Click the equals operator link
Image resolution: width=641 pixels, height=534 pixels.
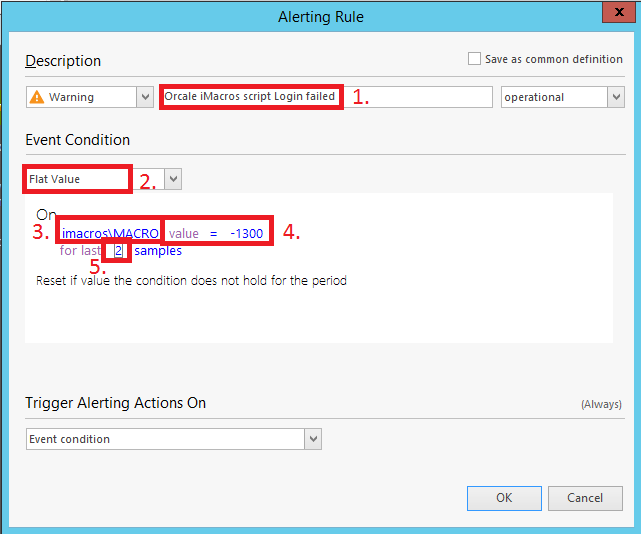(213, 234)
